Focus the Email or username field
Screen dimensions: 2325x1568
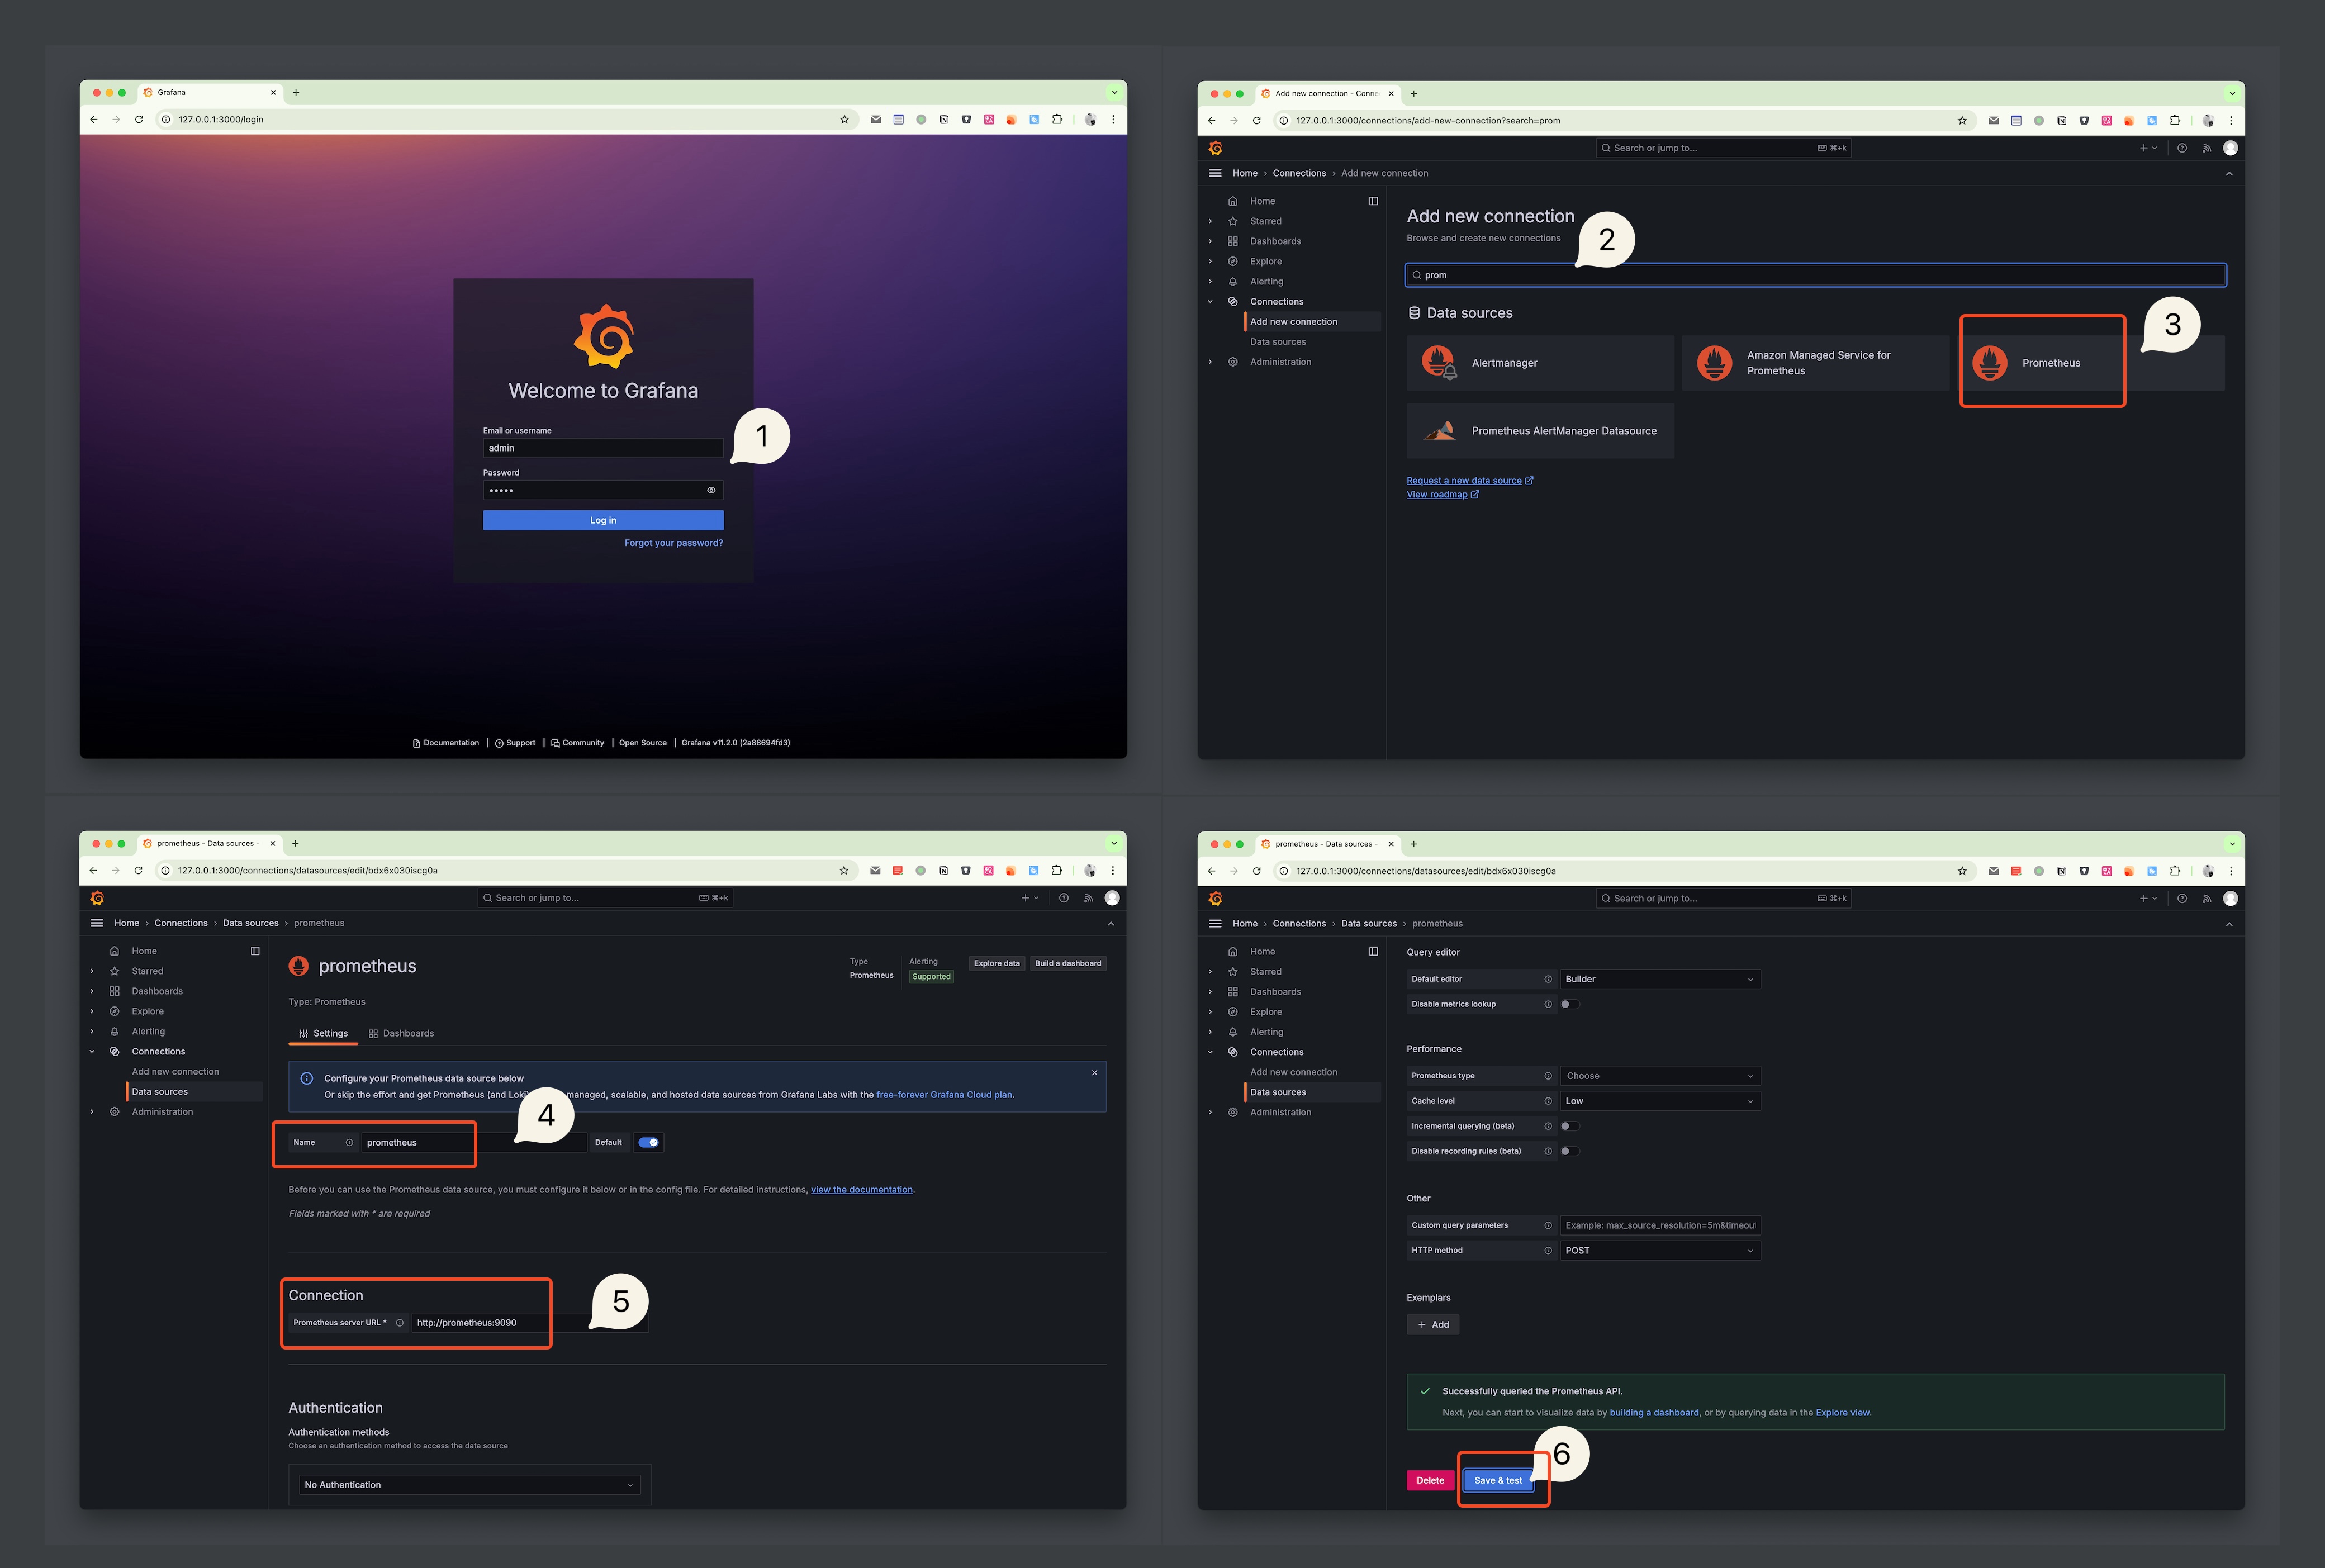pyautogui.click(x=603, y=448)
